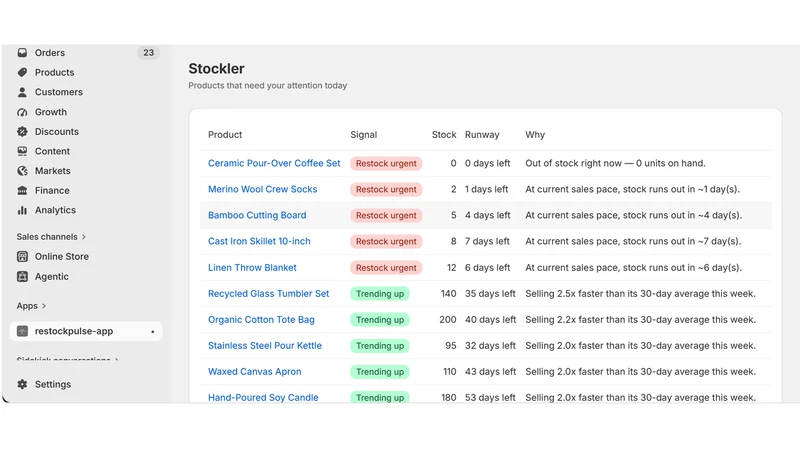This screenshot has width=800, height=450.
Task: Click the Markets globe icon
Action: pyautogui.click(x=22, y=171)
